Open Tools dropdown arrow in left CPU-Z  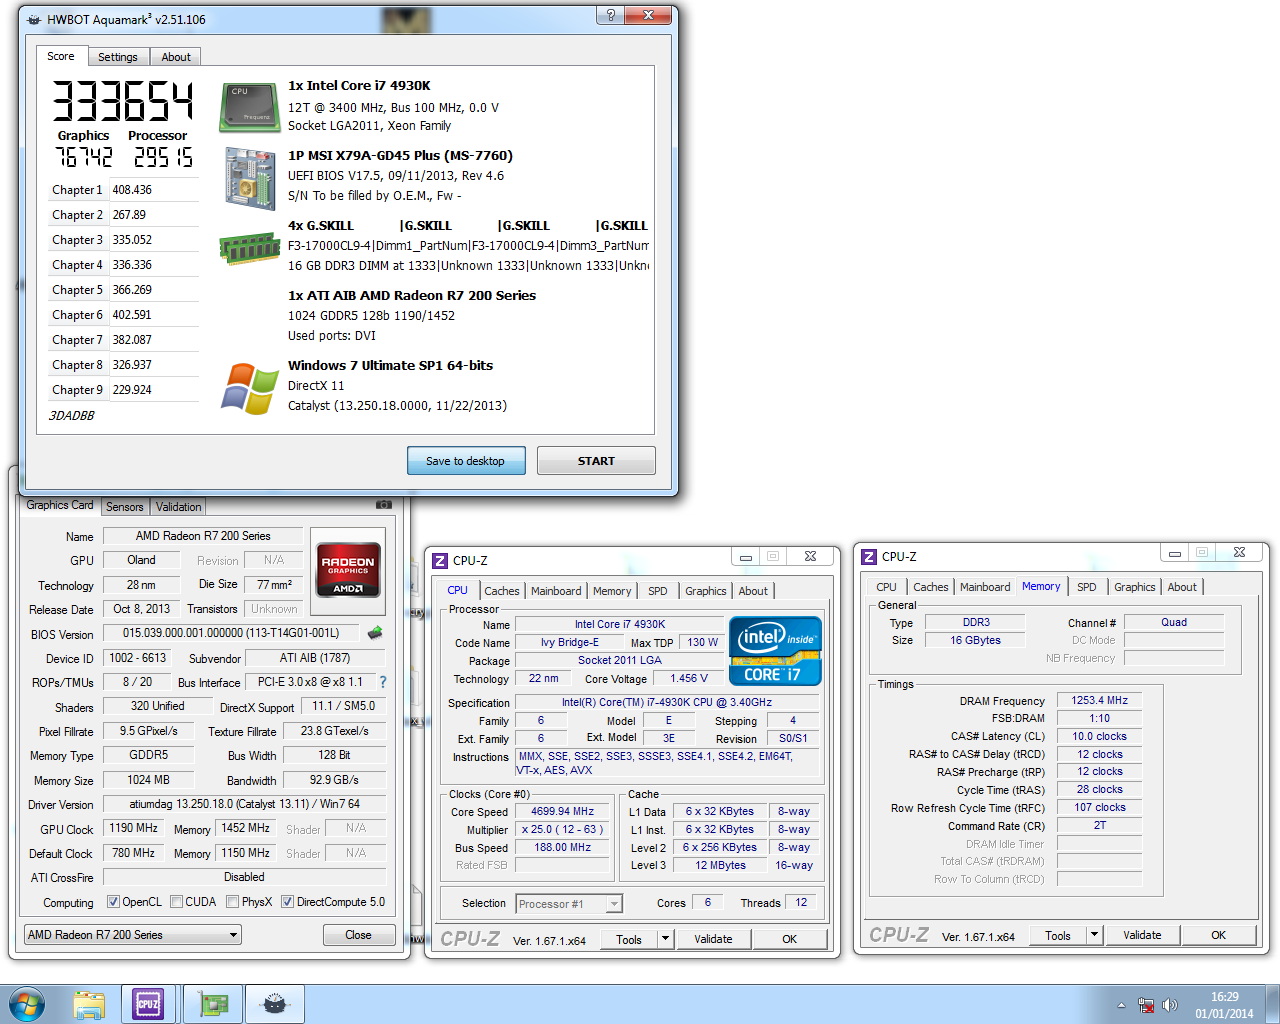(x=665, y=939)
